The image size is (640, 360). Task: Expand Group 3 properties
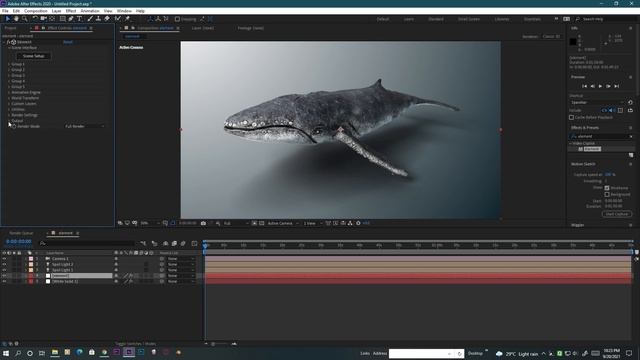[9, 76]
